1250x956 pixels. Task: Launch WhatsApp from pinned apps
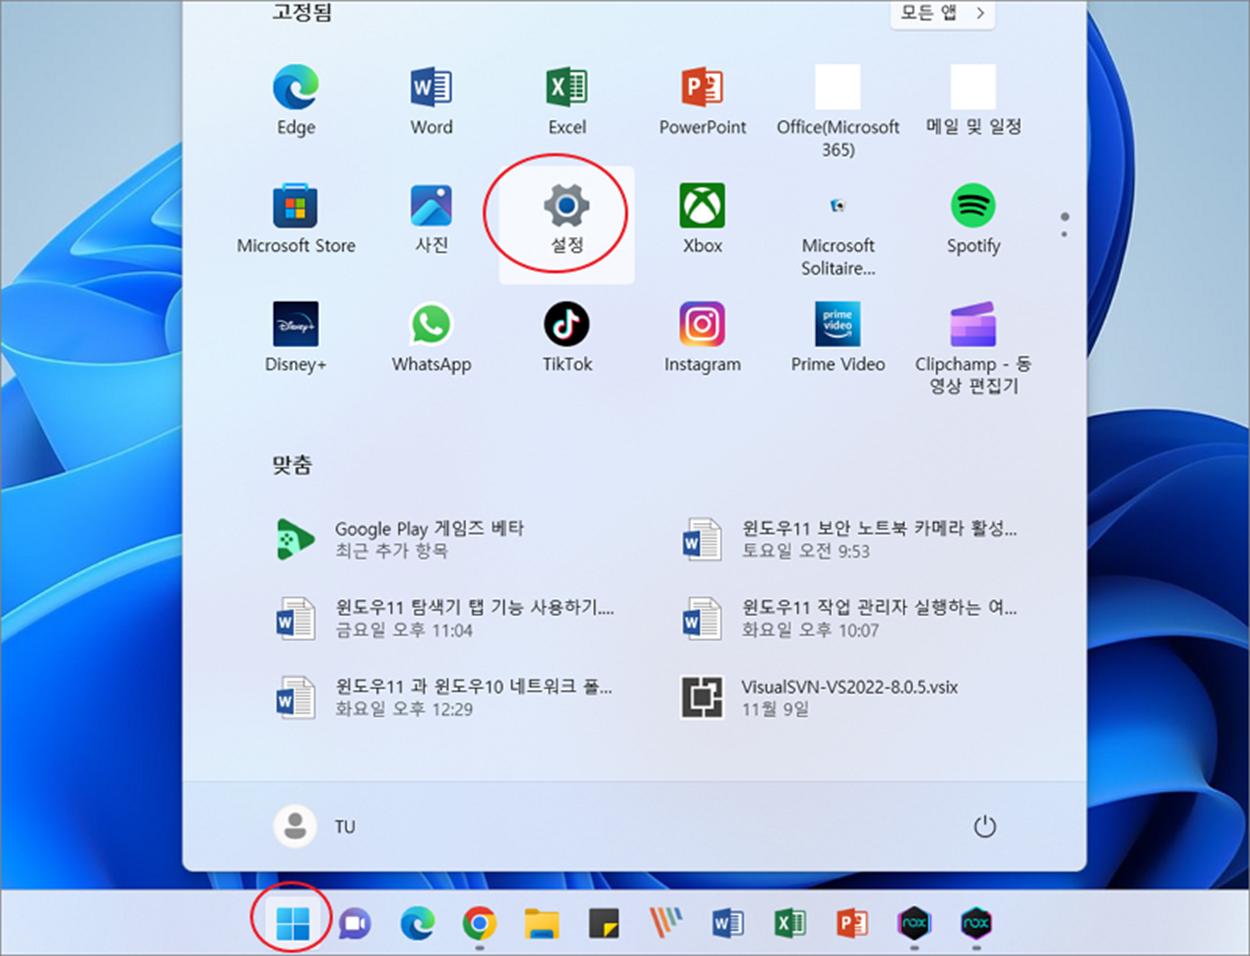(x=431, y=338)
